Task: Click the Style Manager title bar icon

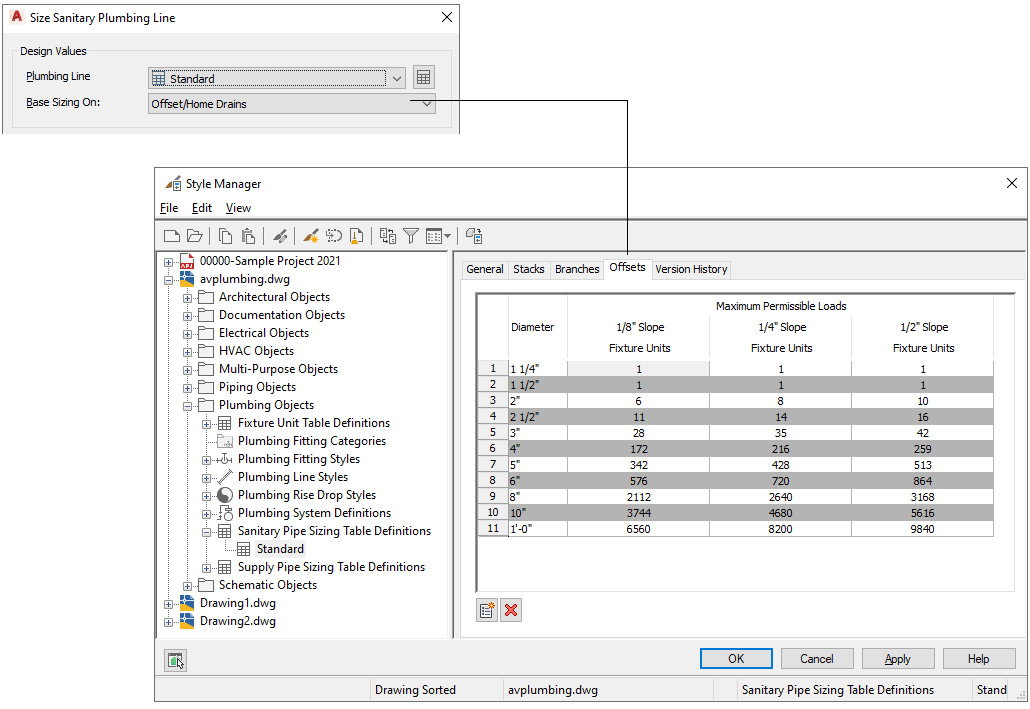Action: (x=173, y=183)
